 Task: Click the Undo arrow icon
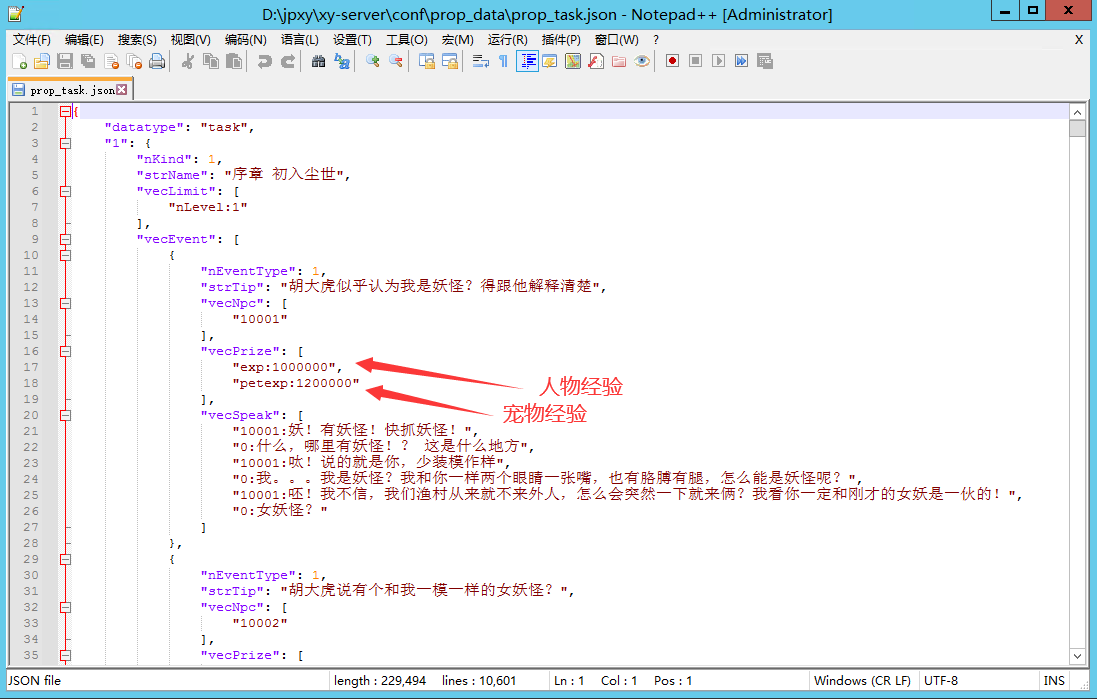point(264,62)
